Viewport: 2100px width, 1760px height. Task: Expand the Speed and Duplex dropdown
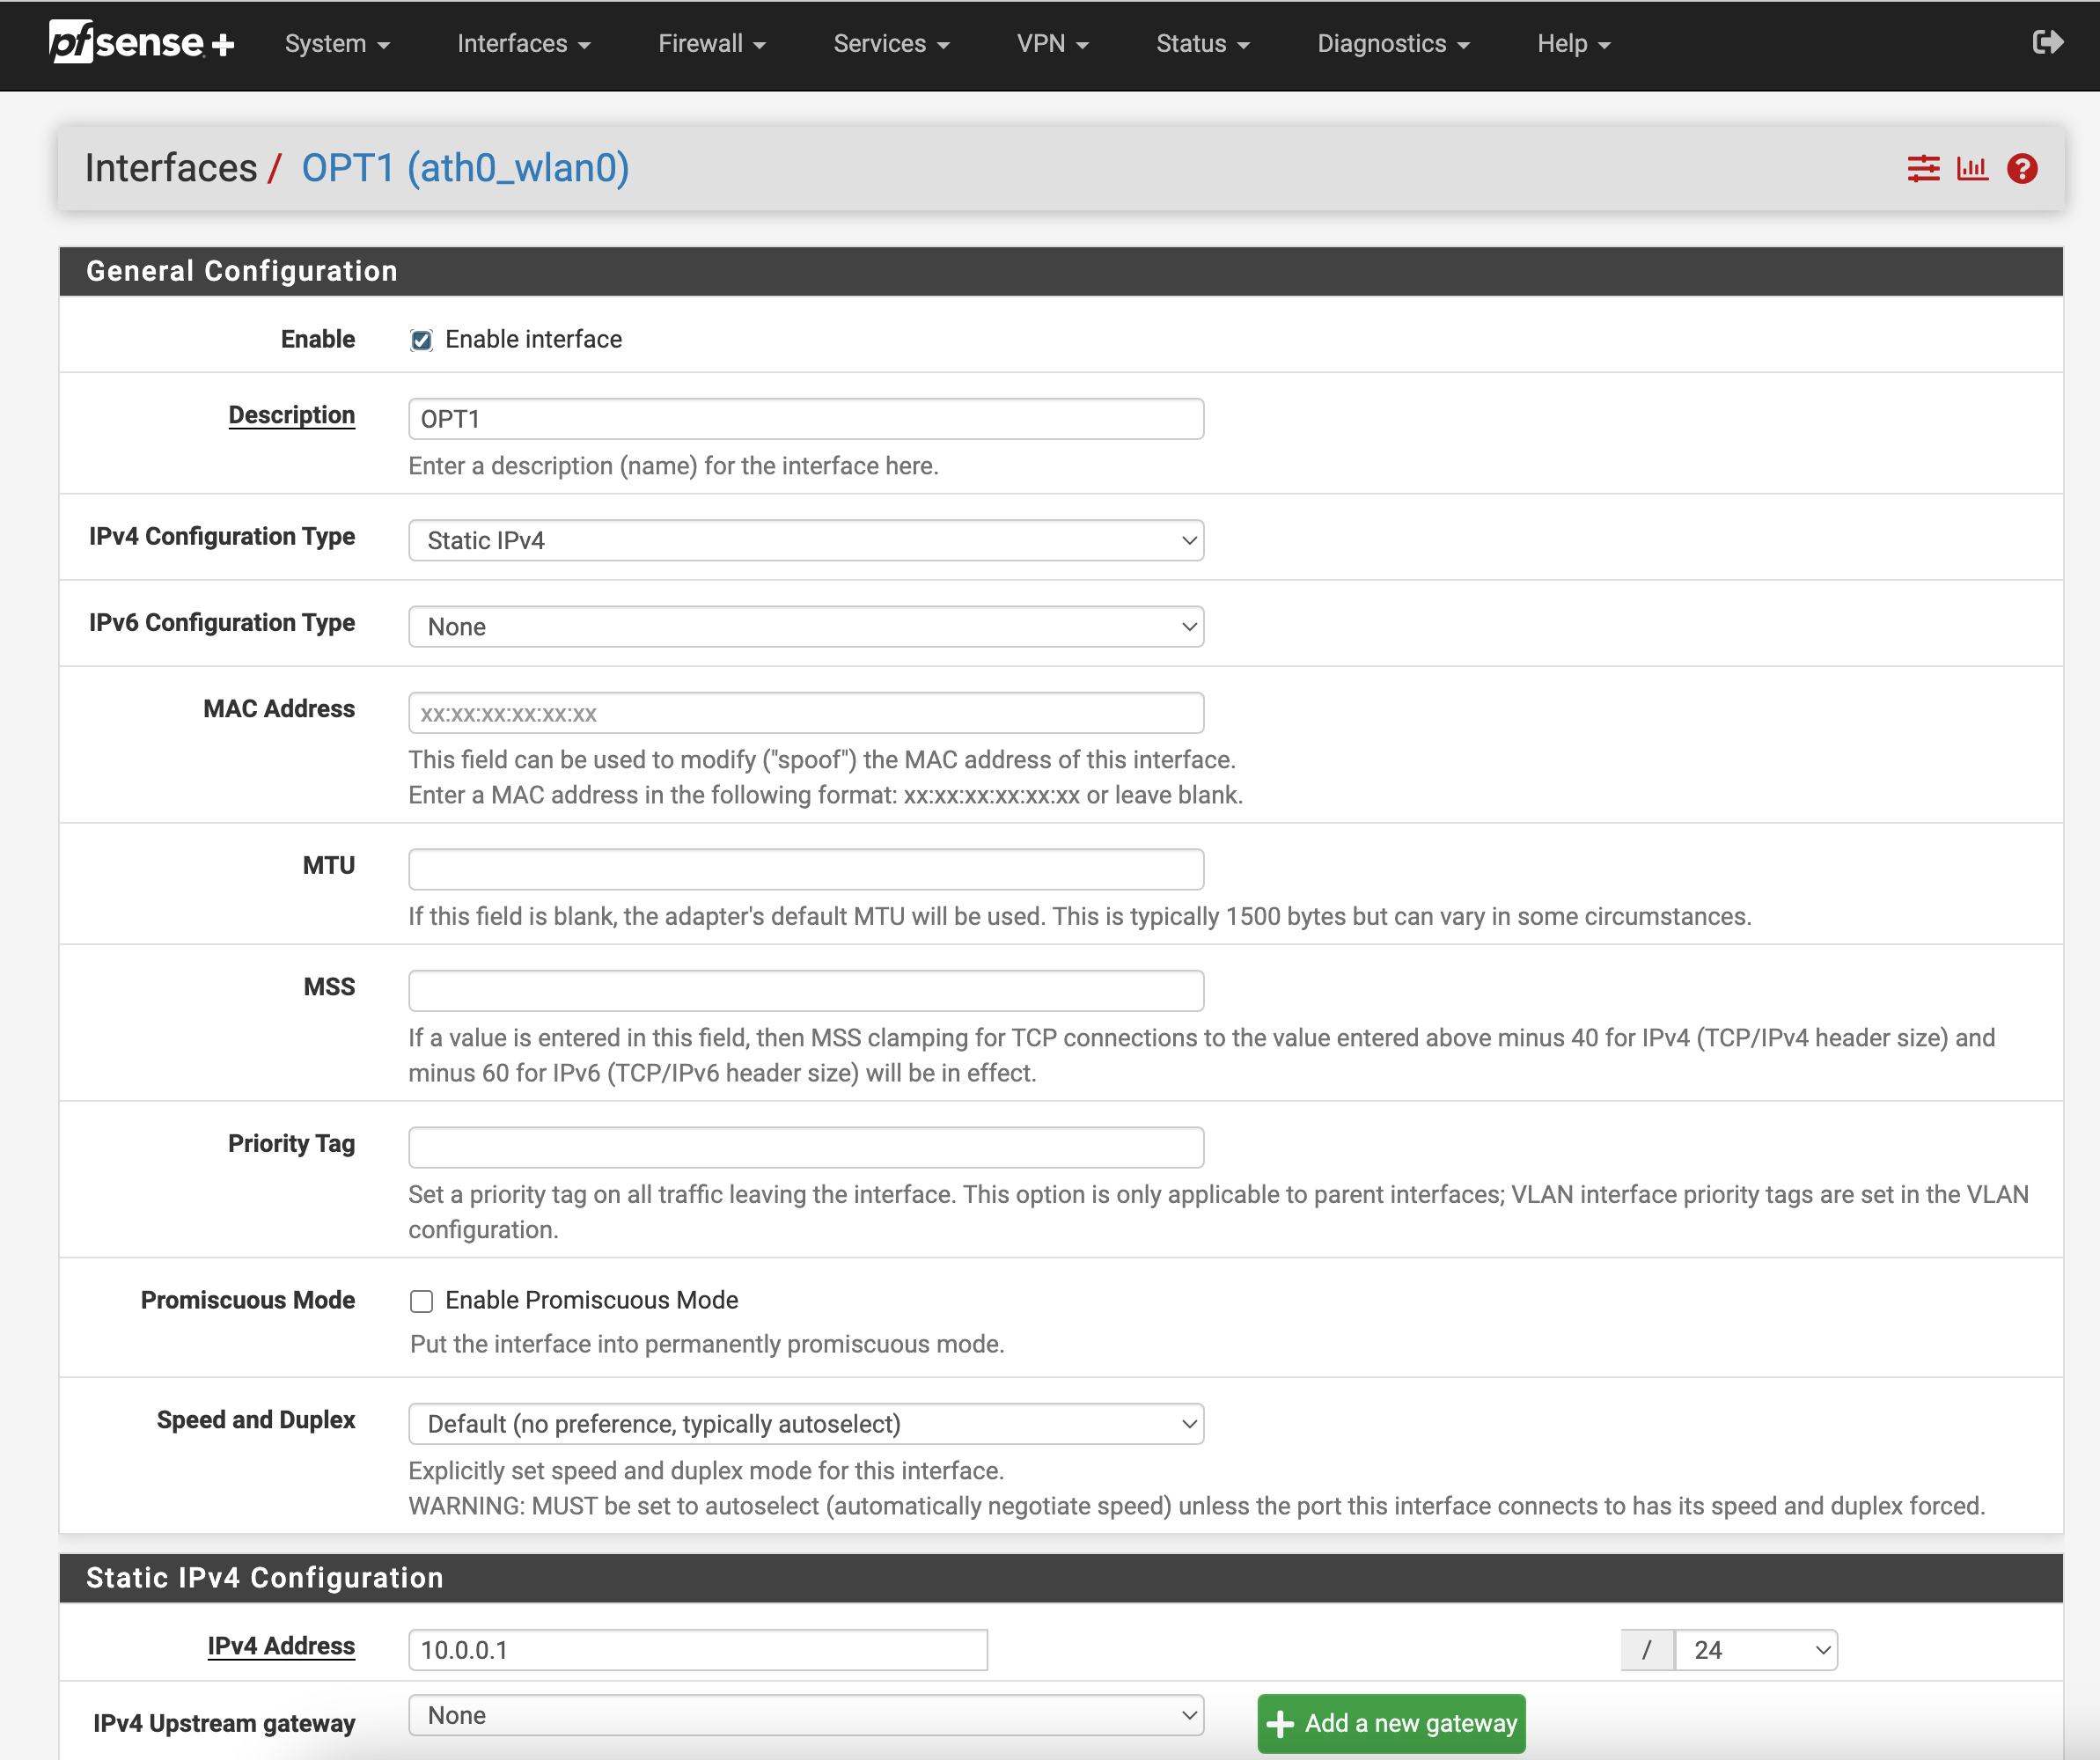coord(805,1424)
